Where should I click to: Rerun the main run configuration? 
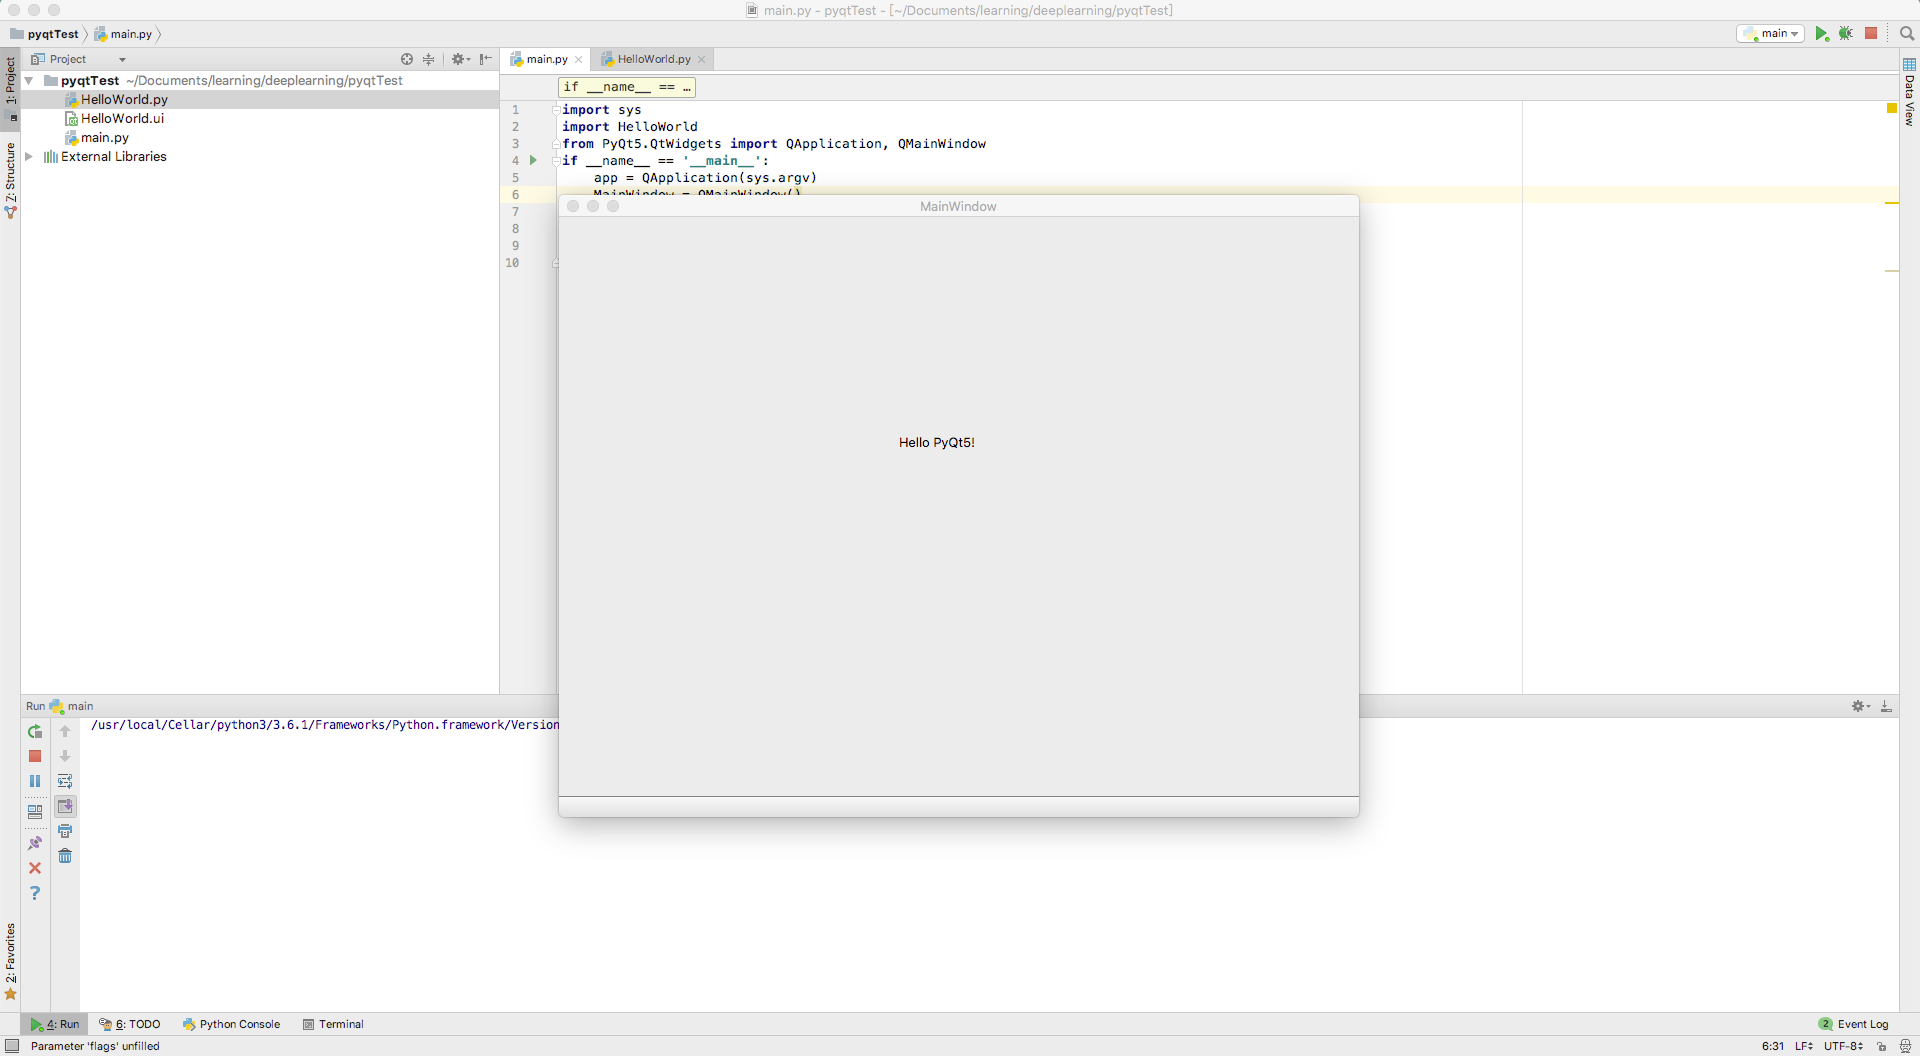[35, 732]
